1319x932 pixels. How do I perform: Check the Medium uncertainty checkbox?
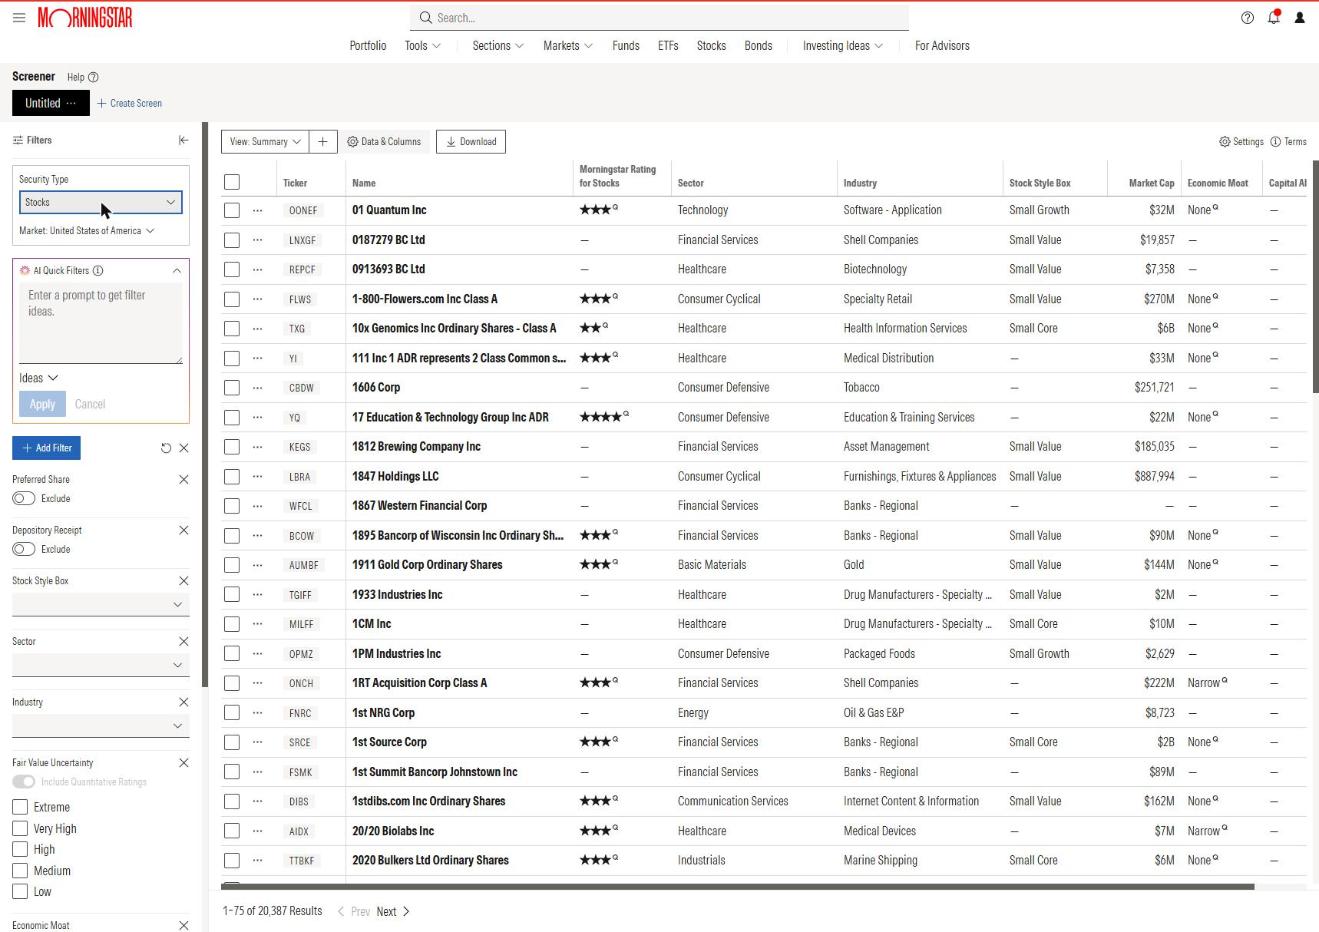pyautogui.click(x=20, y=871)
